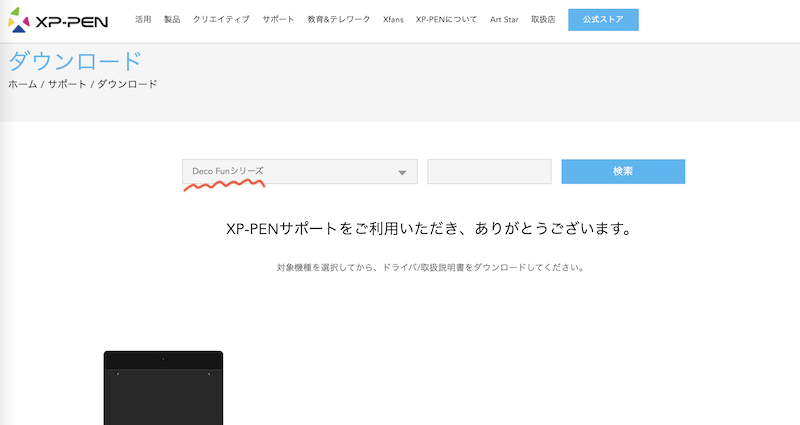The width and height of the screenshot is (800, 425).
Task: Select クリエイティブ in the top navigation
Action: [x=221, y=20]
